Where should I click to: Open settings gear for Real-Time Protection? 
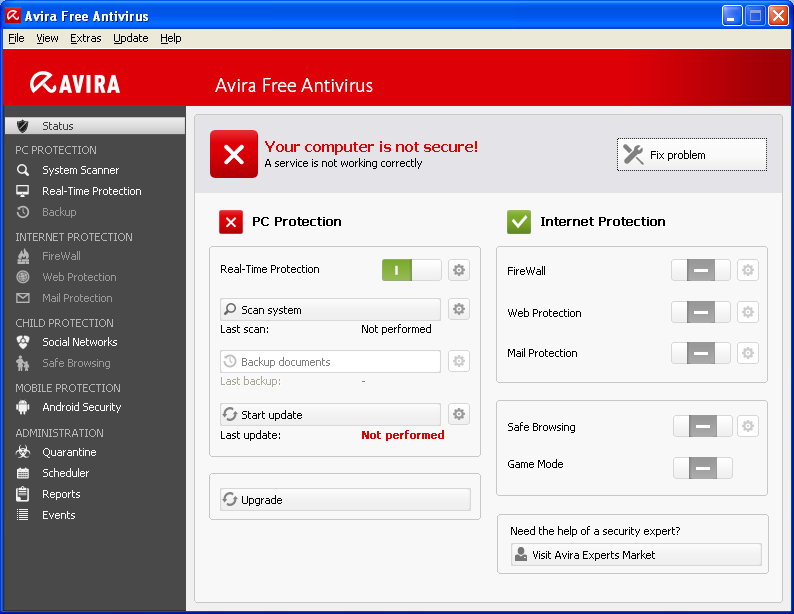(459, 270)
